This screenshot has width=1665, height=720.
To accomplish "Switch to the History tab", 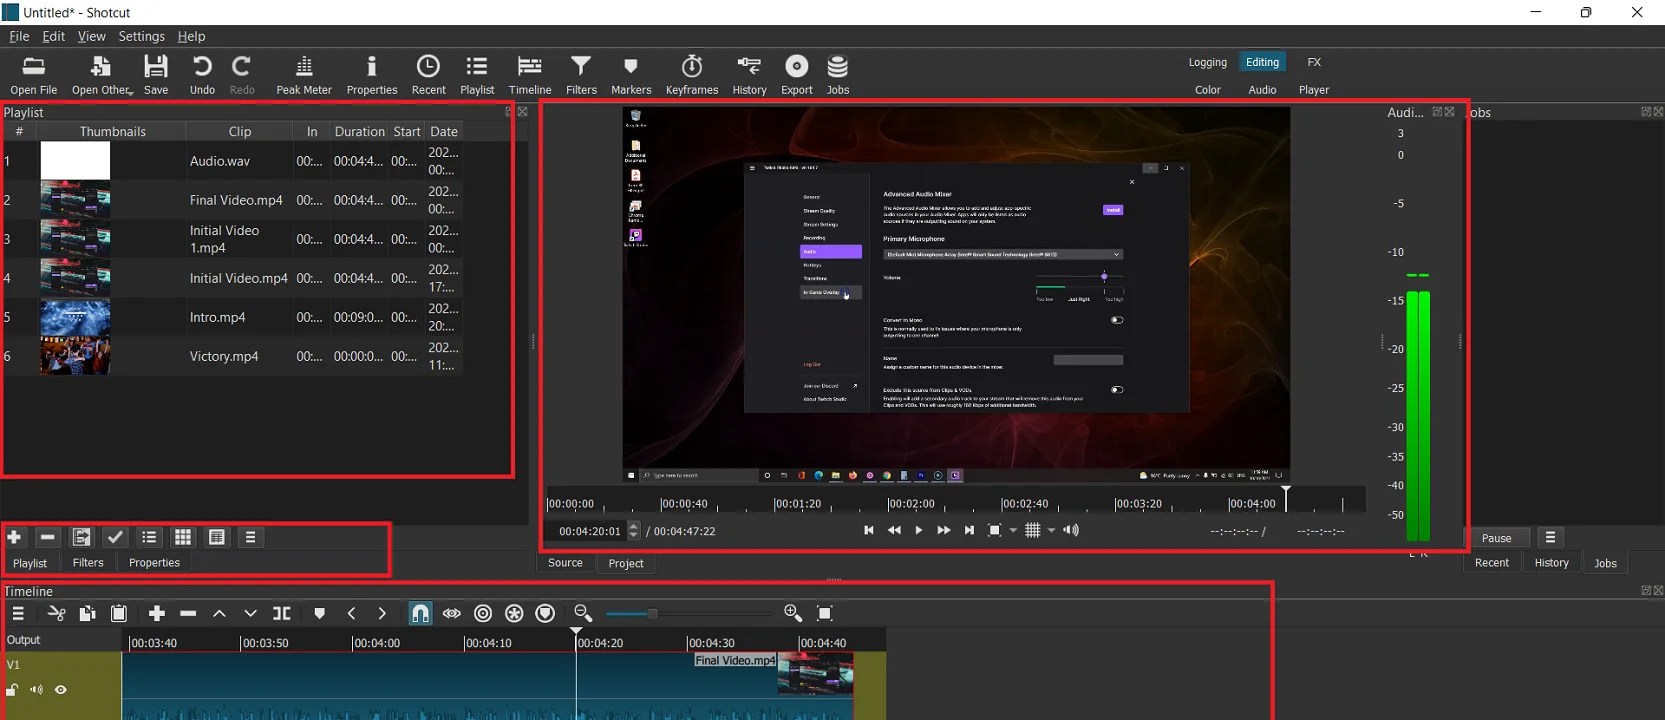I will tap(1551, 563).
